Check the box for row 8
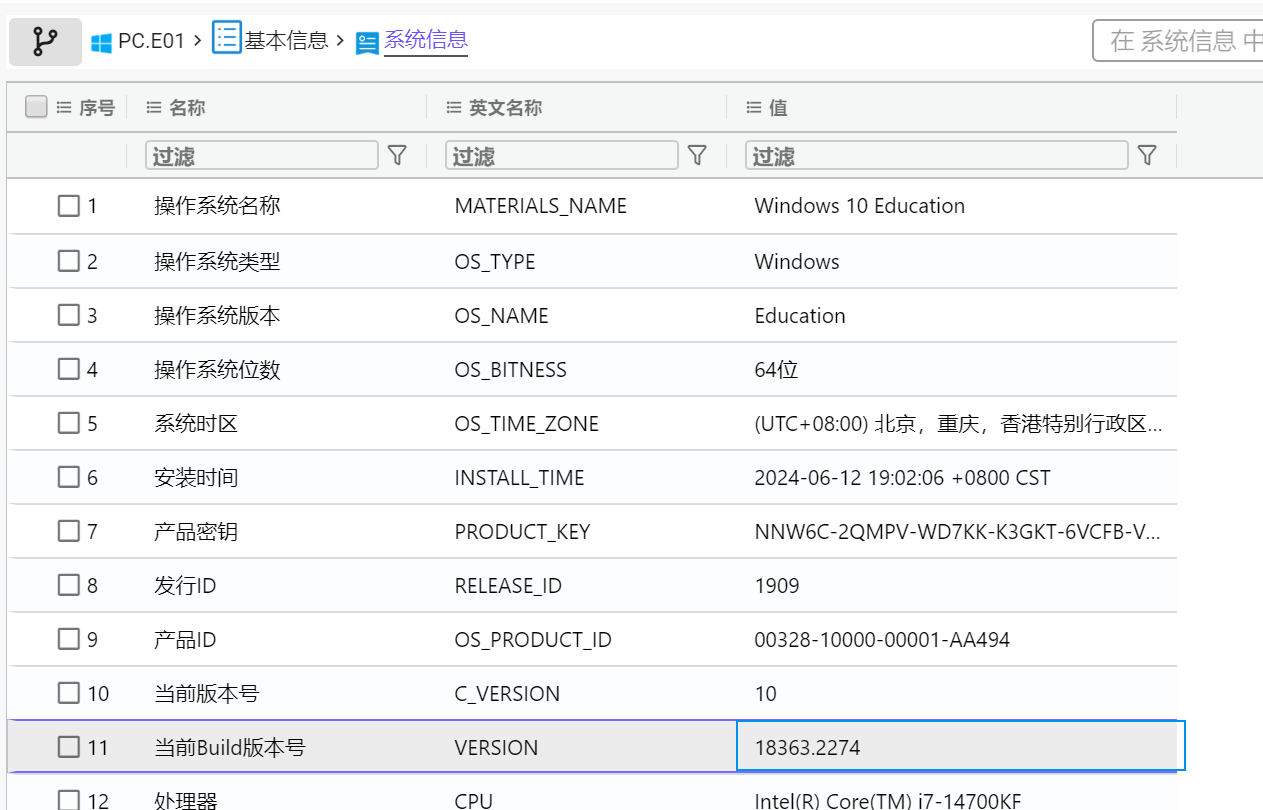 (x=68, y=585)
